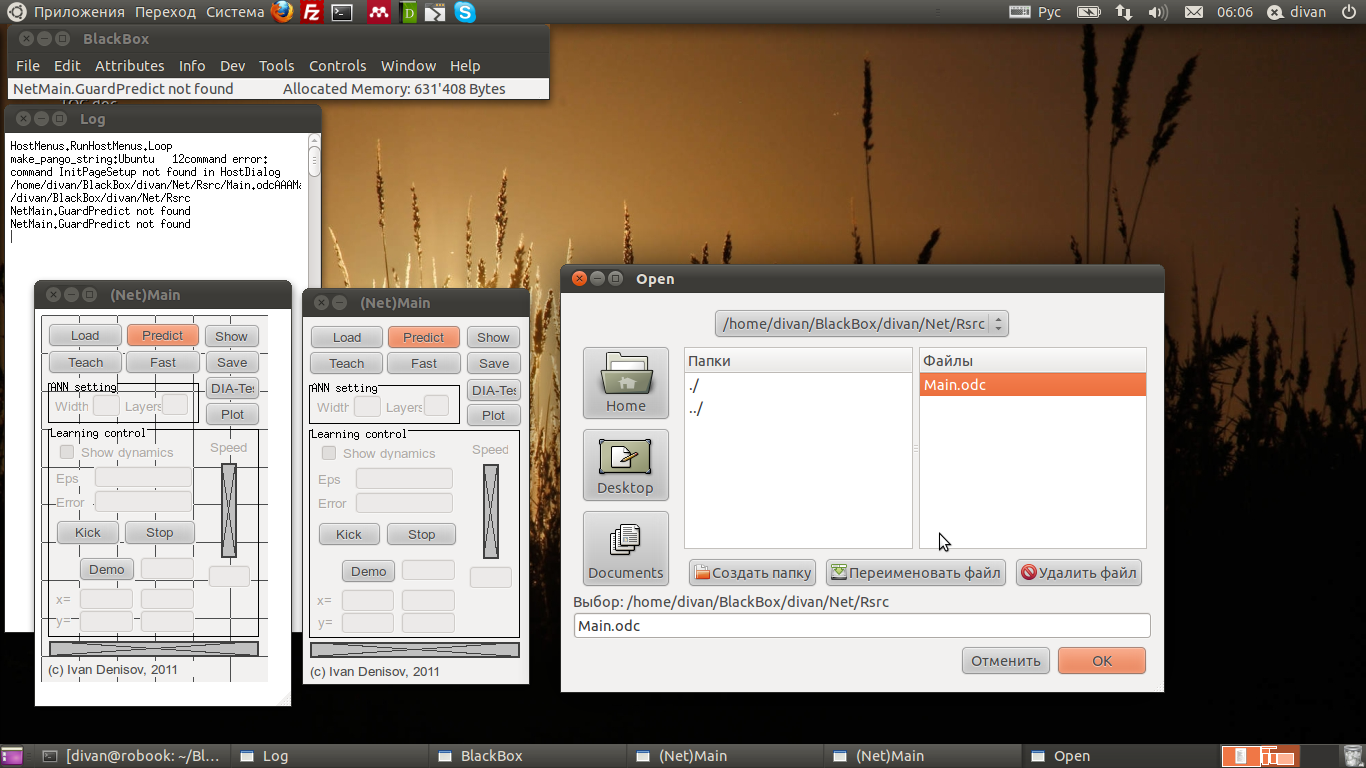
Task: Expand the /home/divan/BlackBox path dropdown
Action: click(x=861, y=324)
